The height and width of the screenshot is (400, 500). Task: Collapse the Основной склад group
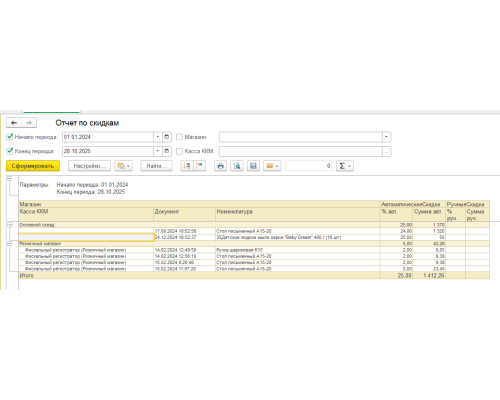point(10,225)
